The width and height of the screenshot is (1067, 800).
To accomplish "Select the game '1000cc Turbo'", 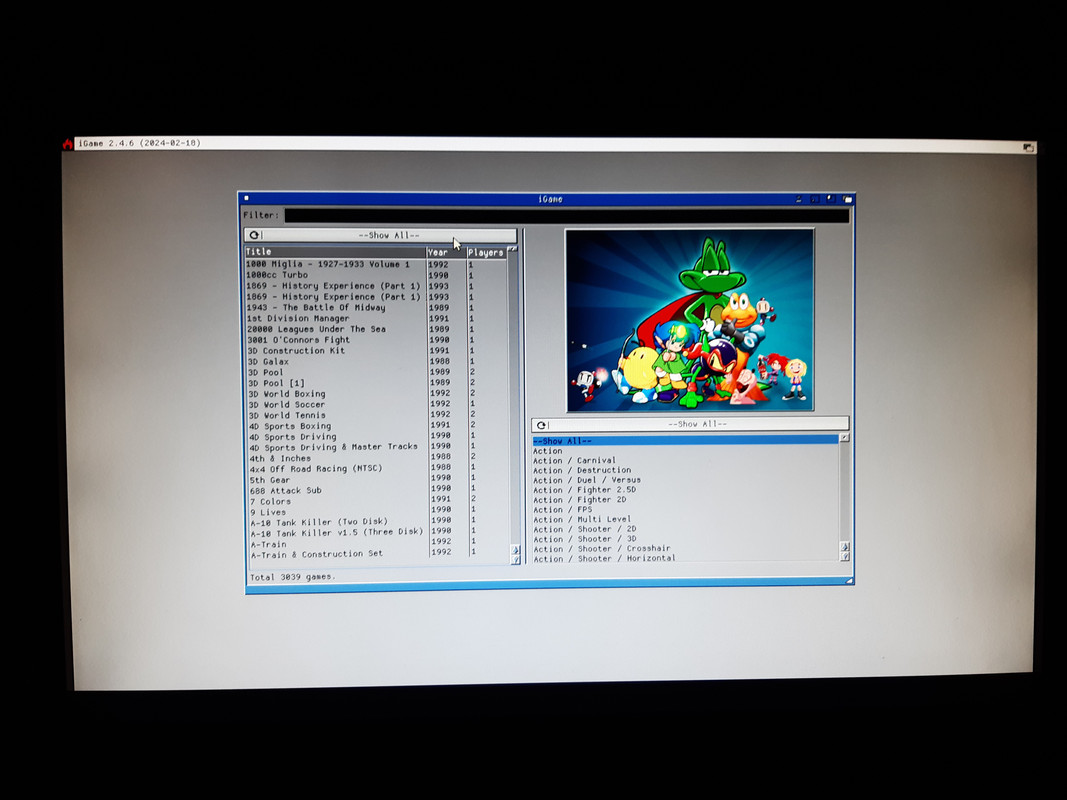I will [x=277, y=275].
